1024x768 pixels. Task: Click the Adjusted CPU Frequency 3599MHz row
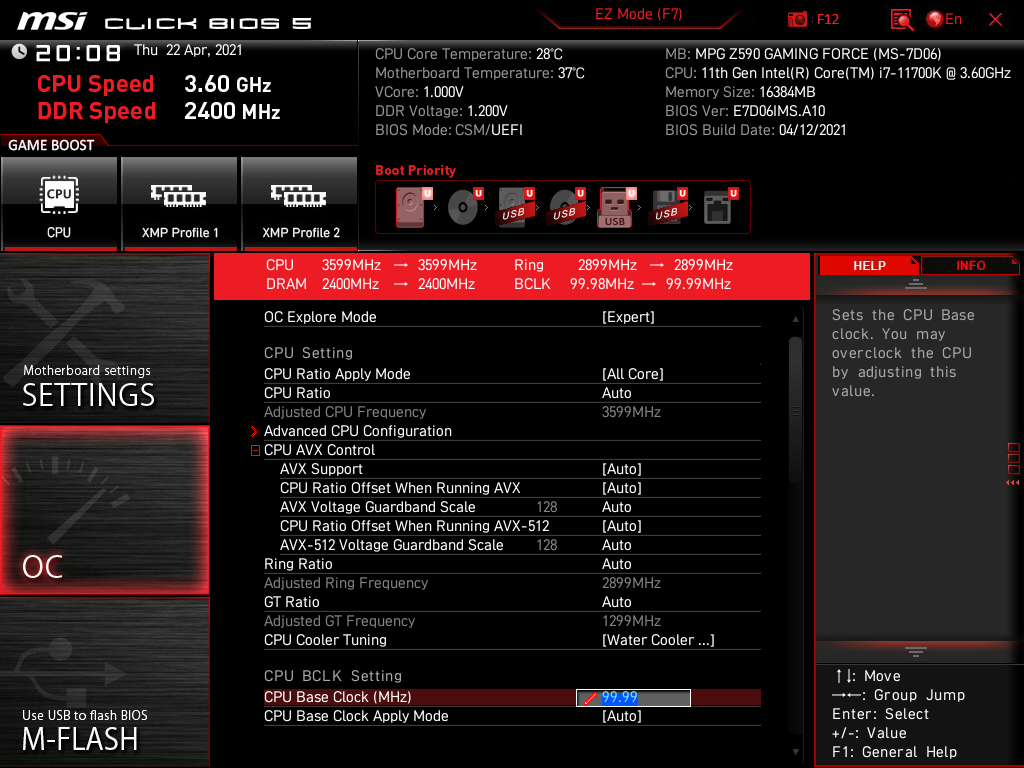pos(512,412)
